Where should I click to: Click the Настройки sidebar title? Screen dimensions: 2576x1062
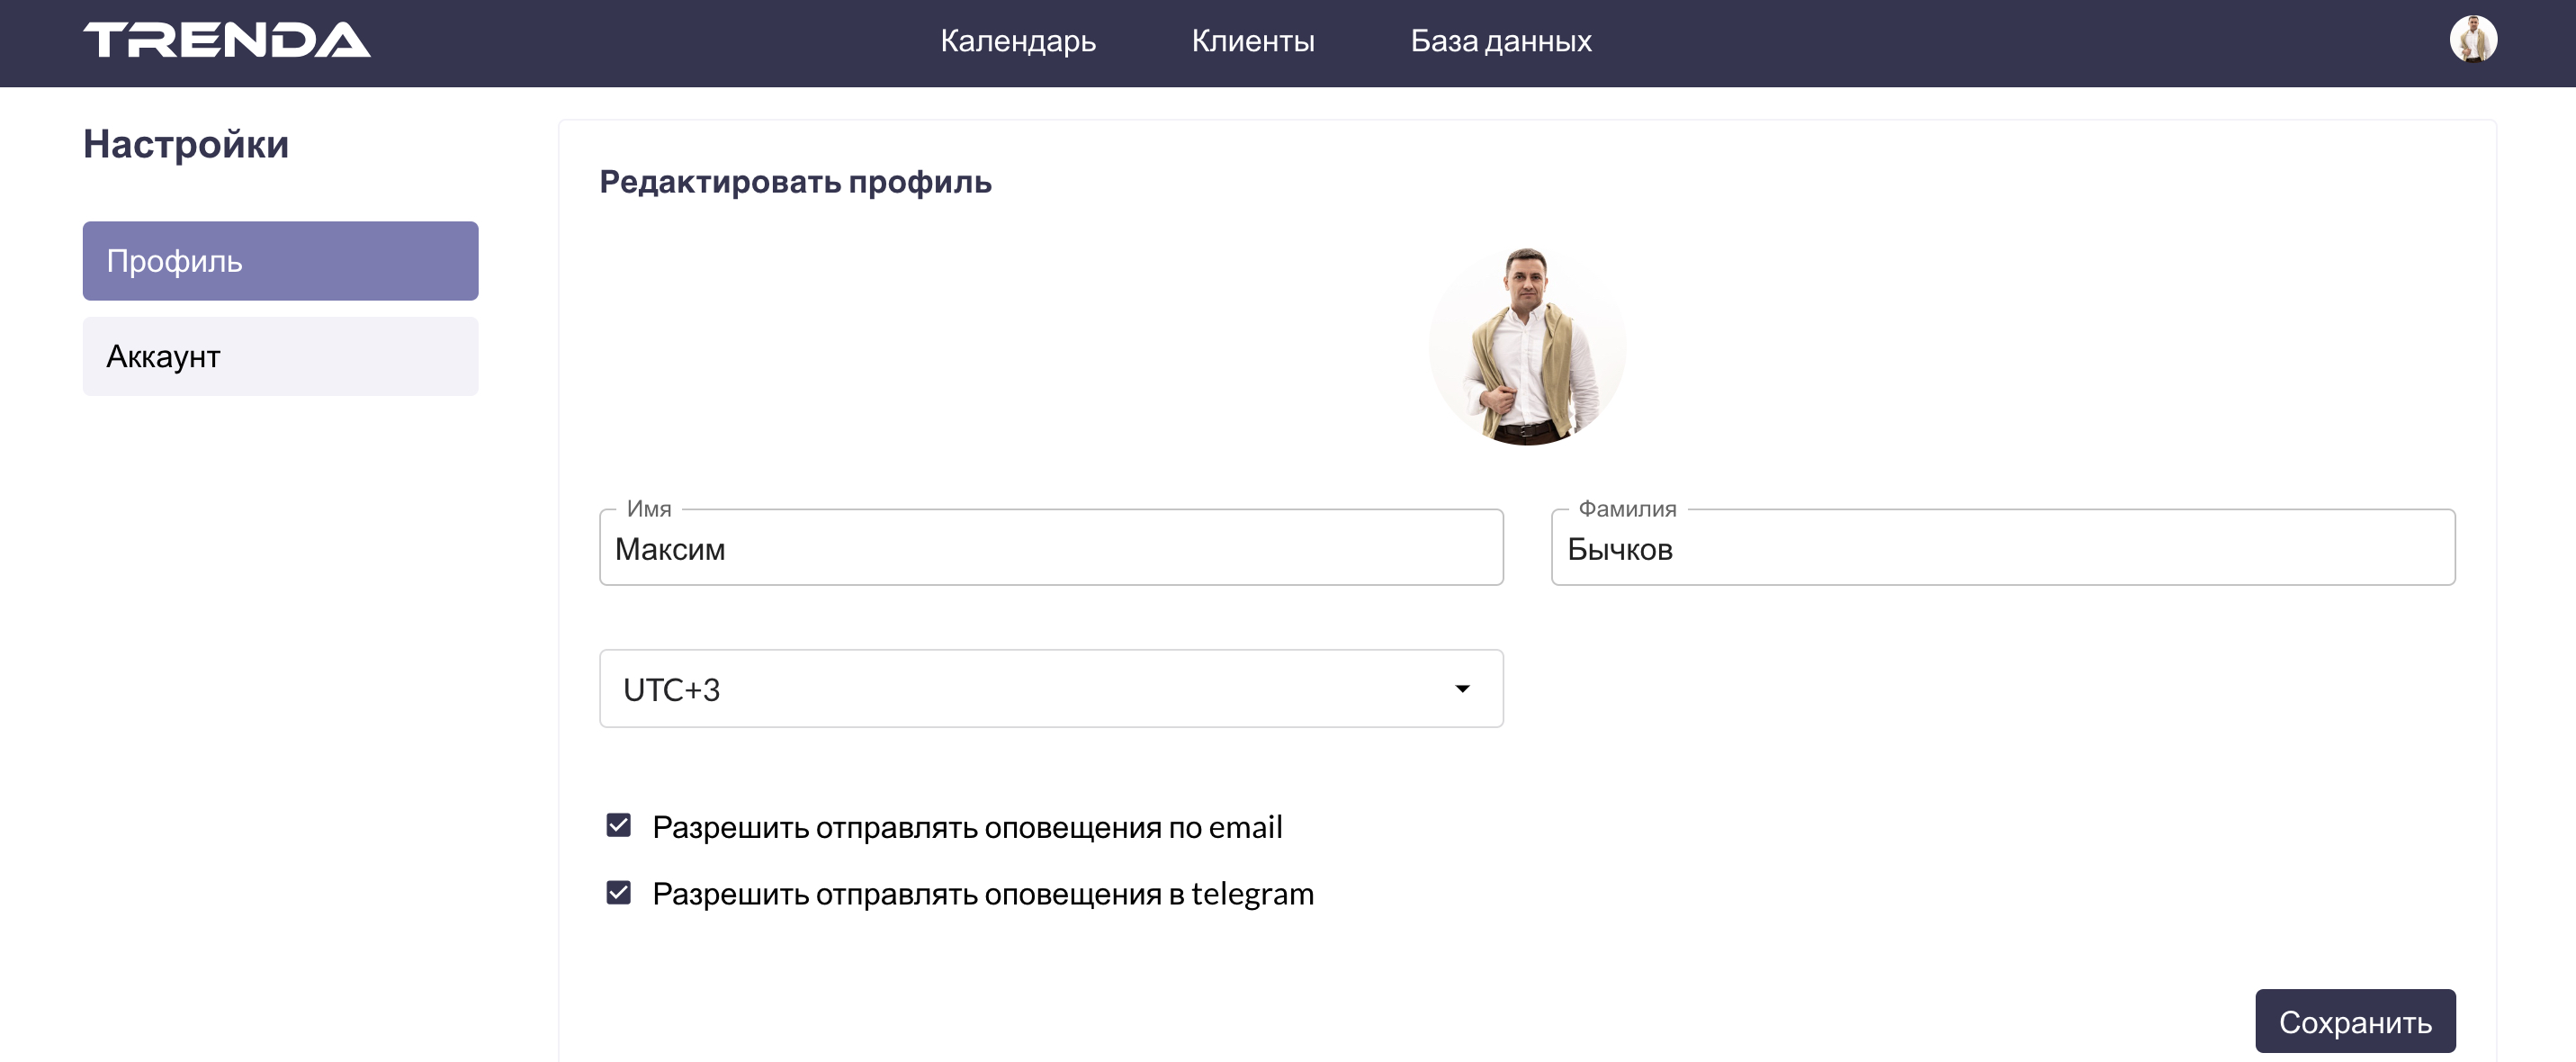pyautogui.click(x=186, y=145)
